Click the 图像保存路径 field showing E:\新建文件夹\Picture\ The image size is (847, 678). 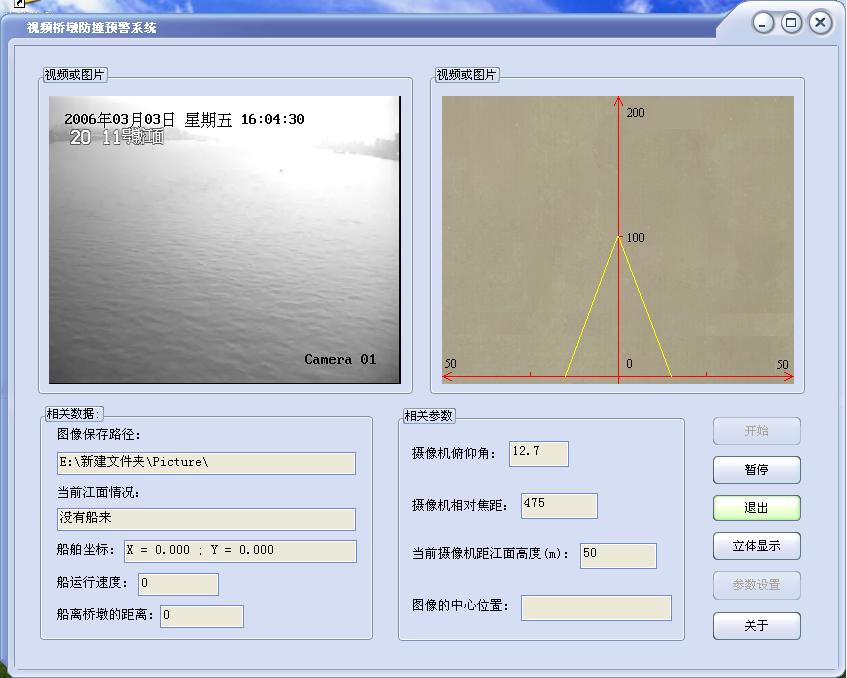tap(206, 463)
